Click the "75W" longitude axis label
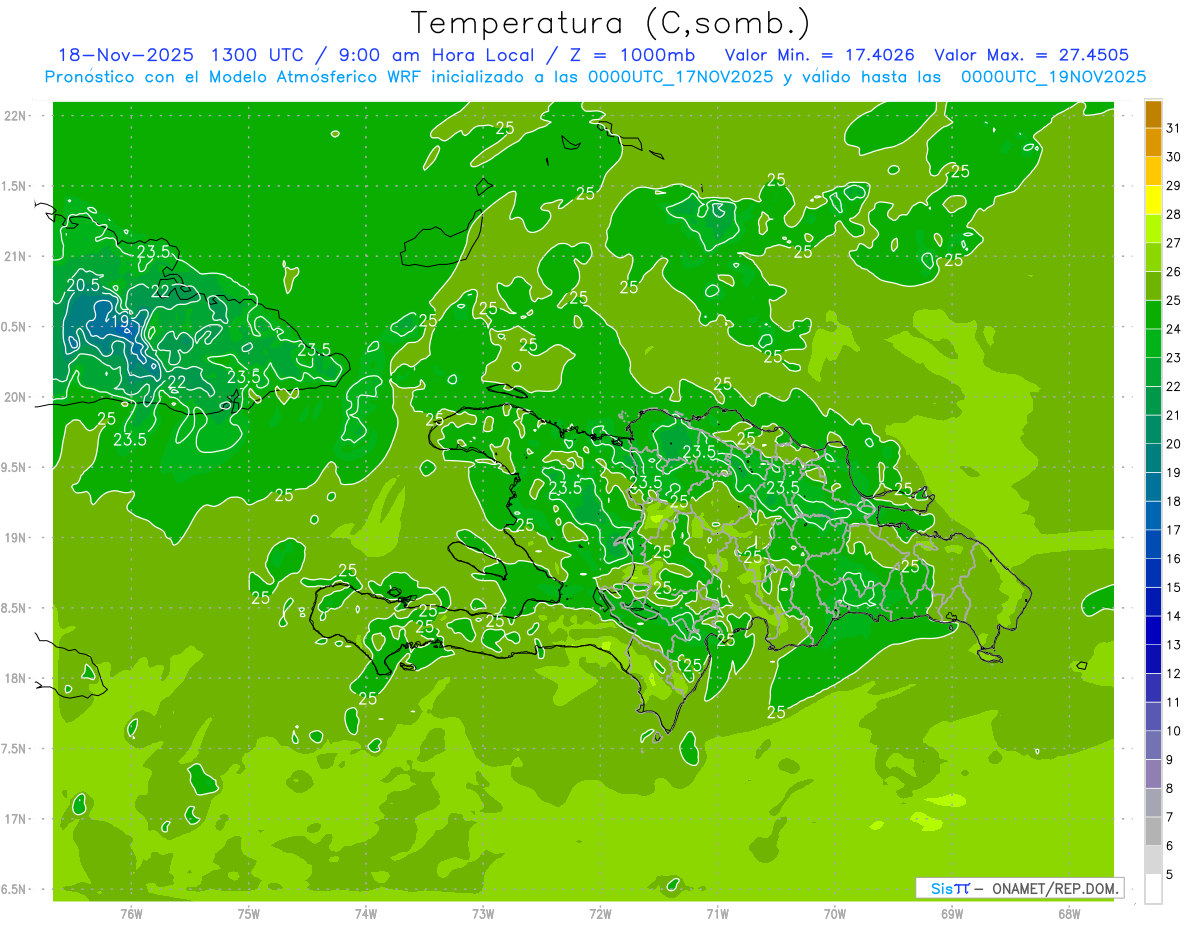The image size is (1200, 927). point(249,913)
